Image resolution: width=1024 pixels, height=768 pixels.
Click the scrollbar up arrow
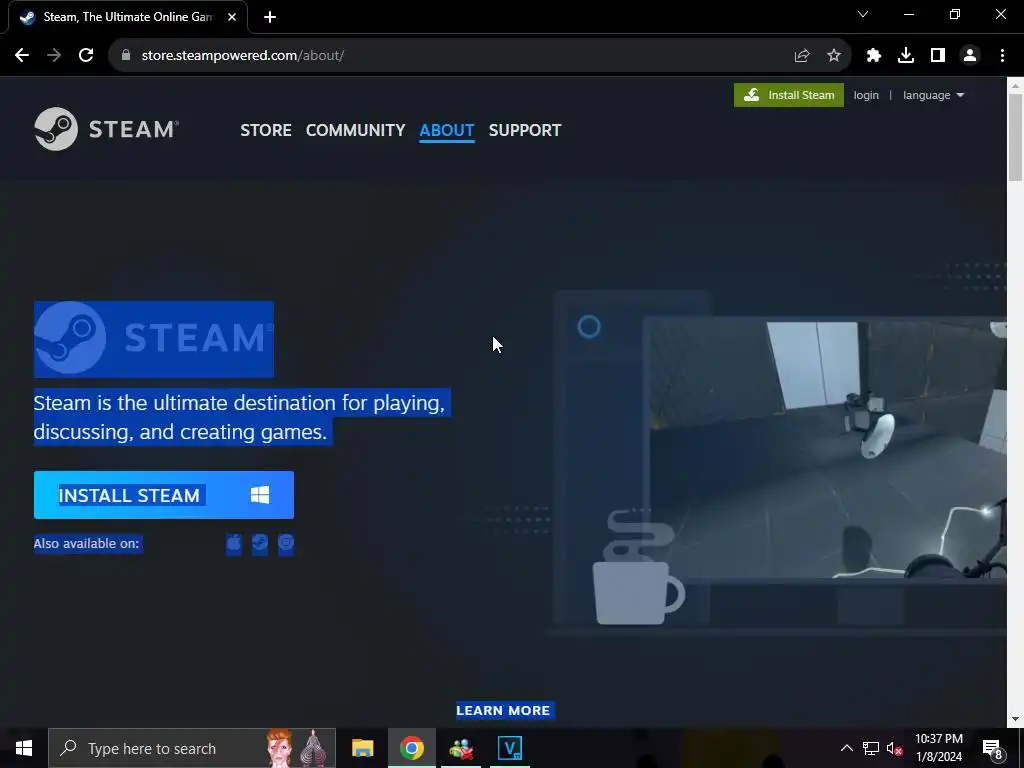click(1016, 85)
